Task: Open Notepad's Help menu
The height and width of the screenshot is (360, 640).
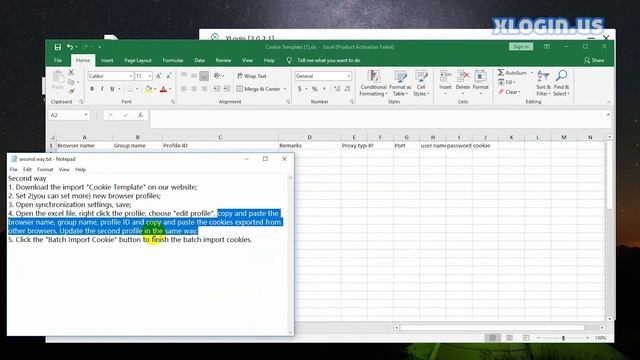Action: tap(80, 169)
